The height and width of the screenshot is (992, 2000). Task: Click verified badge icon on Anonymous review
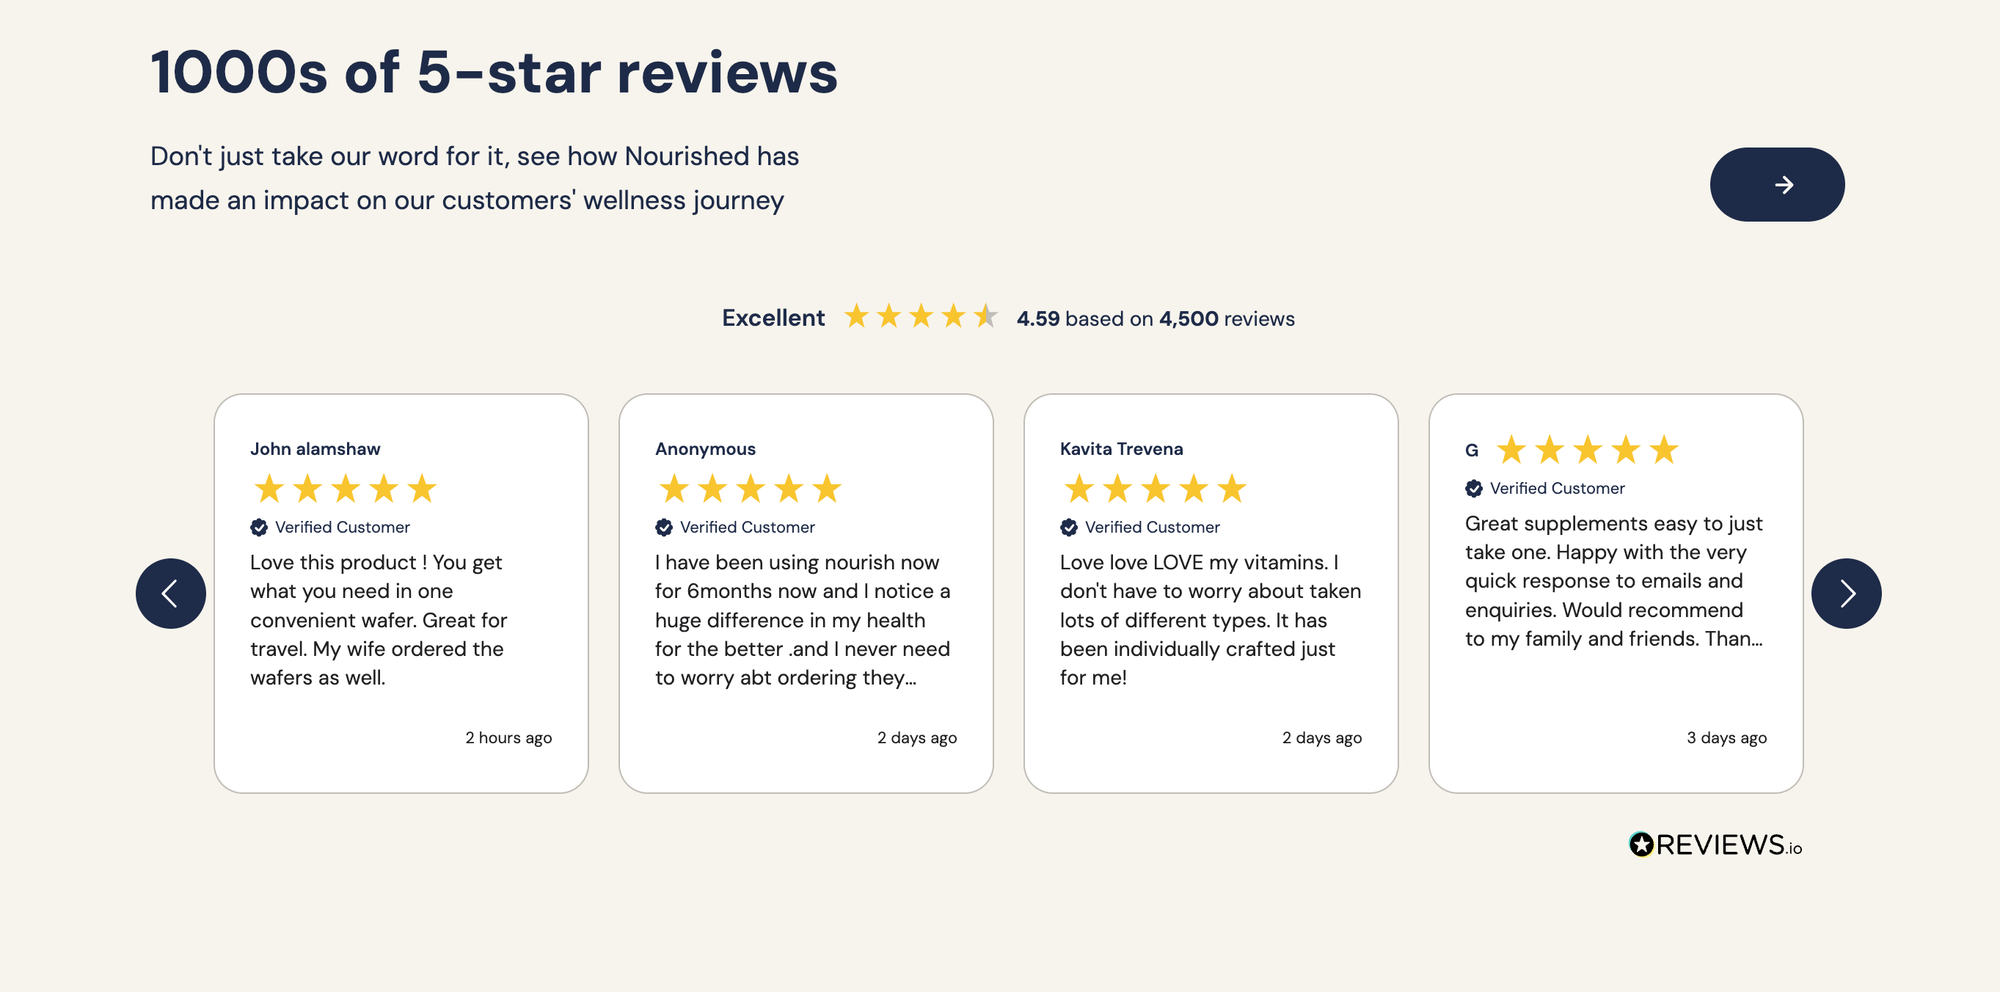[x=664, y=527]
